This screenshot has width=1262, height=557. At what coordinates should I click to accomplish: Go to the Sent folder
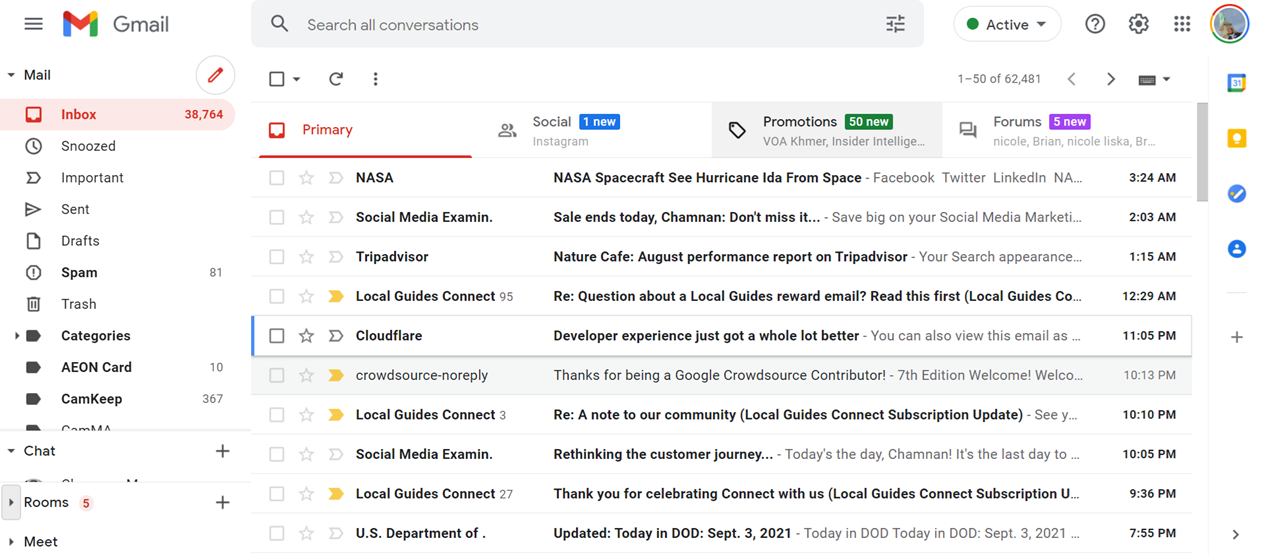[x=75, y=210]
